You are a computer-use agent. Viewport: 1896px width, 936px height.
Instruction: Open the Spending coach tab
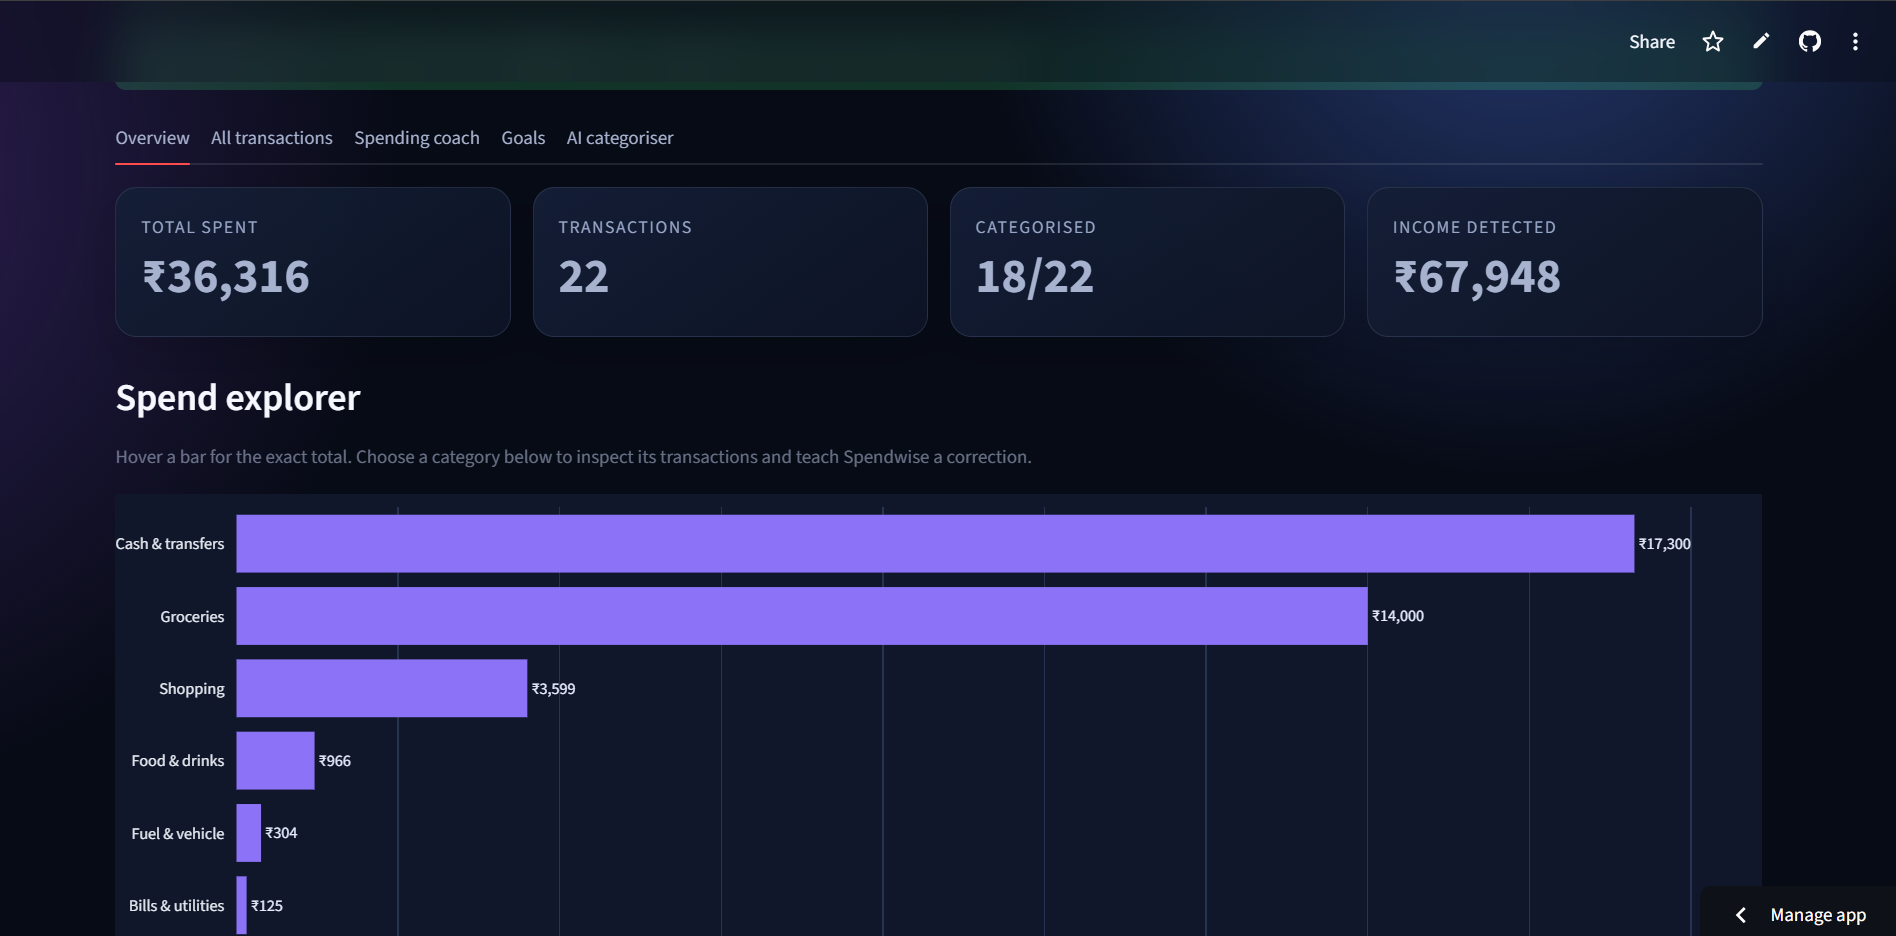click(417, 138)
